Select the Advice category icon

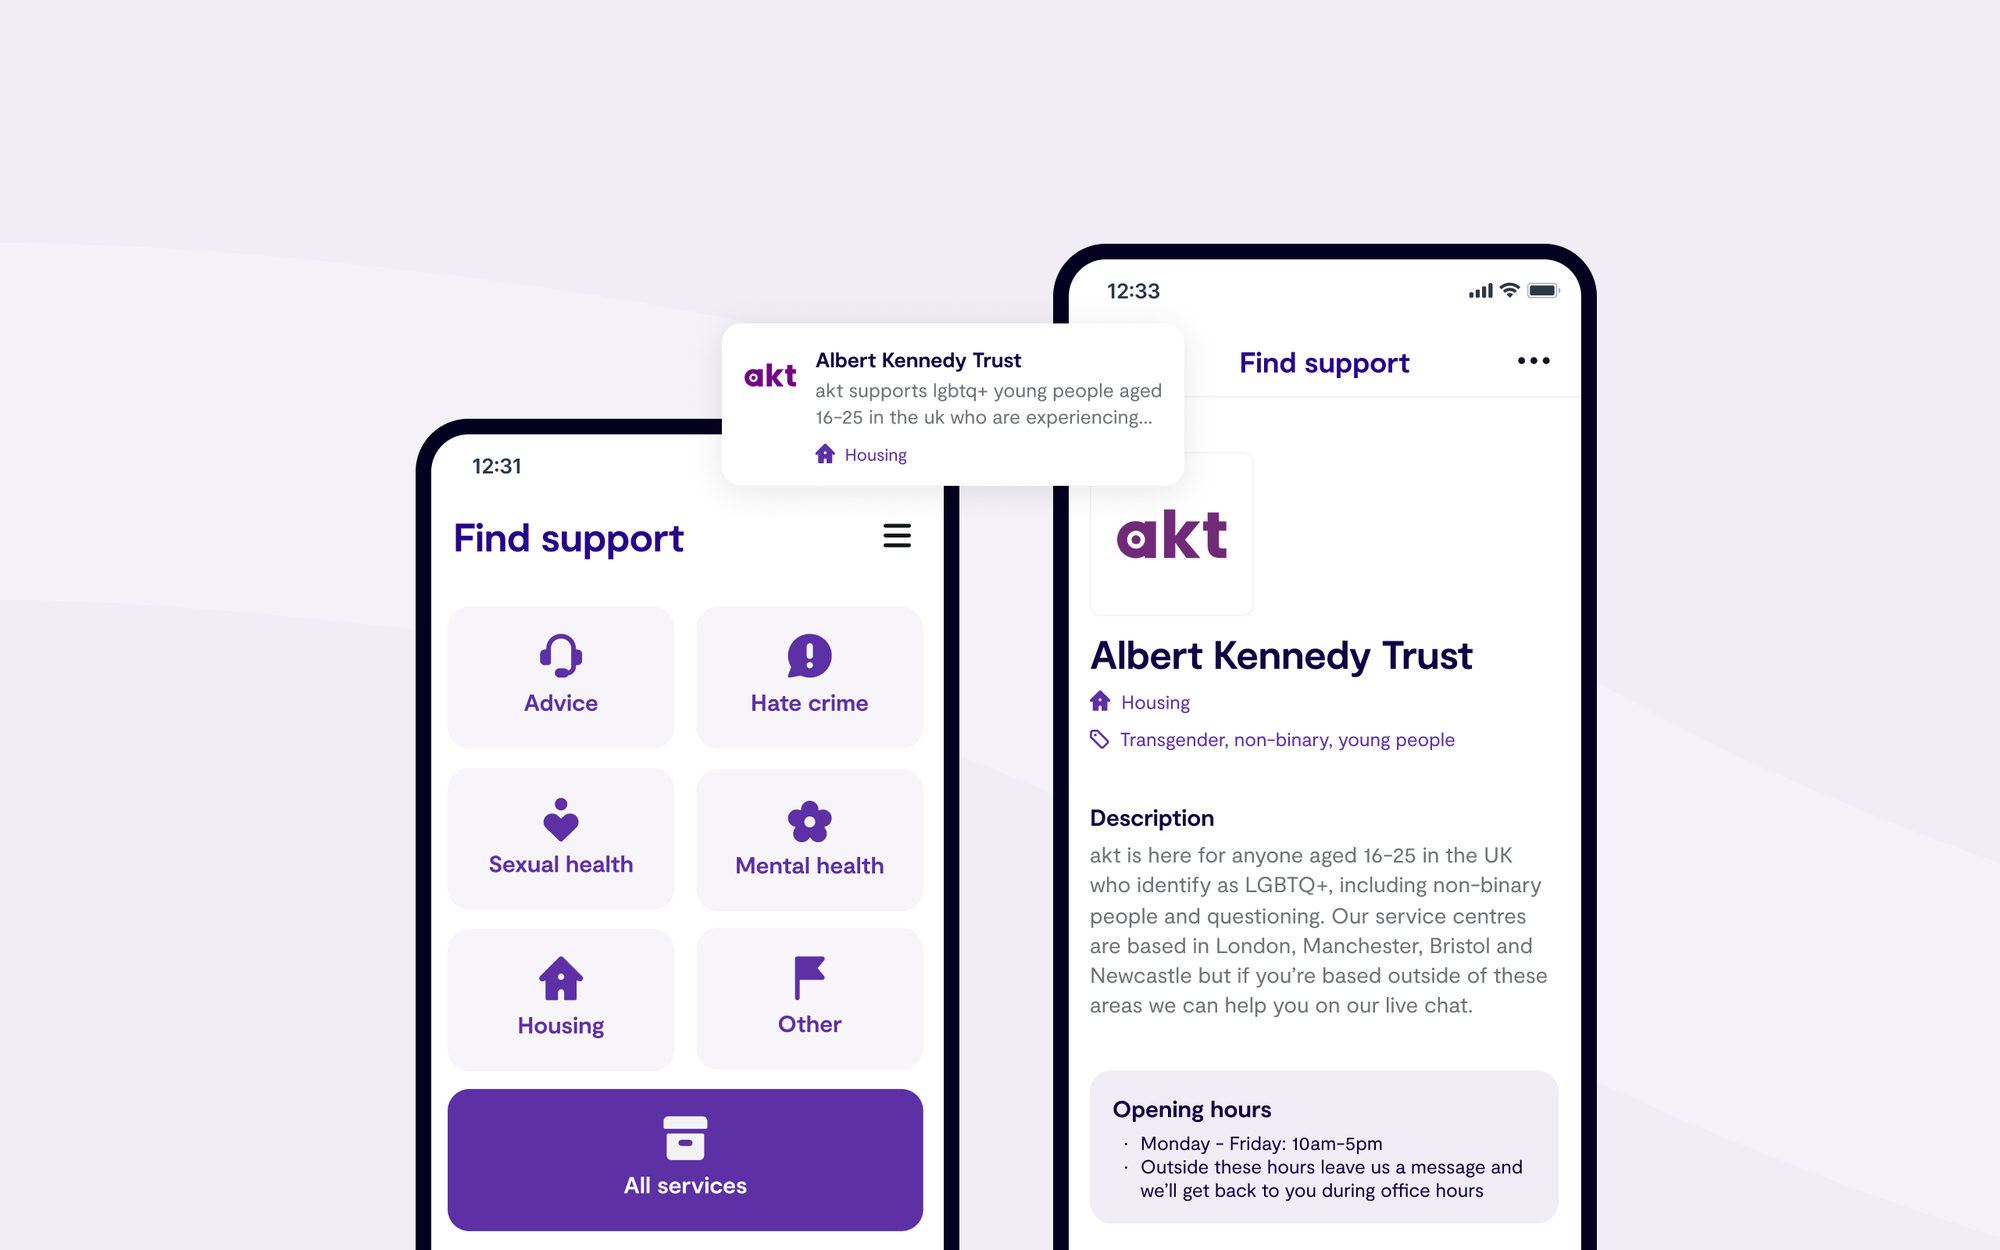pyautogui.click(x=560, y=655)
